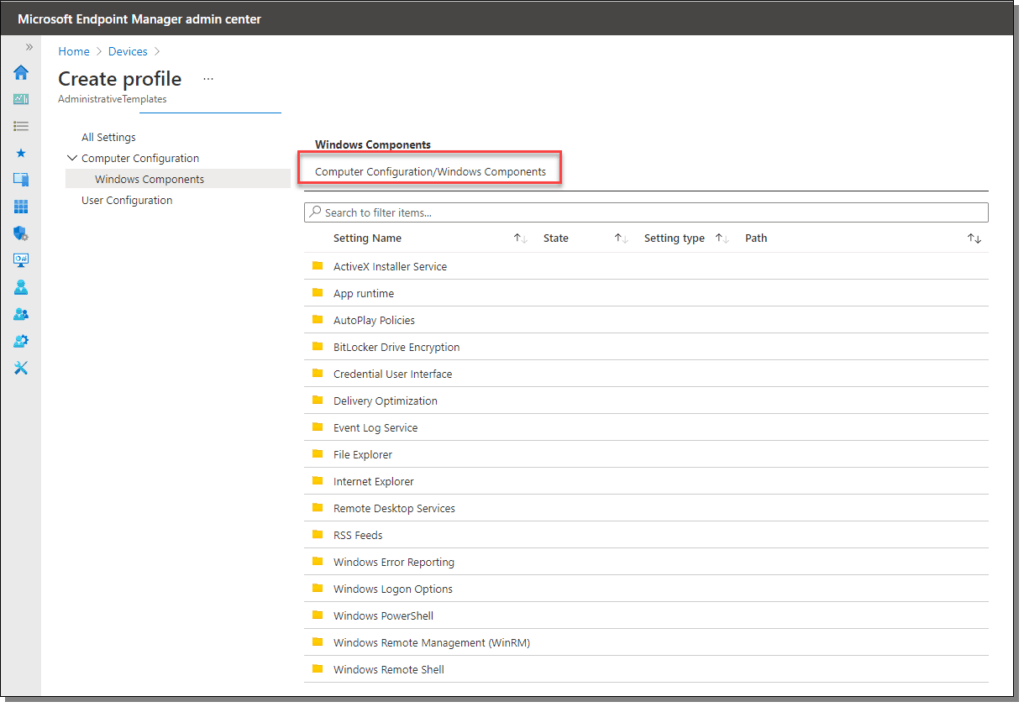Image resolution: width=1024 pixels, height=707 pixels.
Task: Click the Home breadcrumb link
Action: [74, 51]
